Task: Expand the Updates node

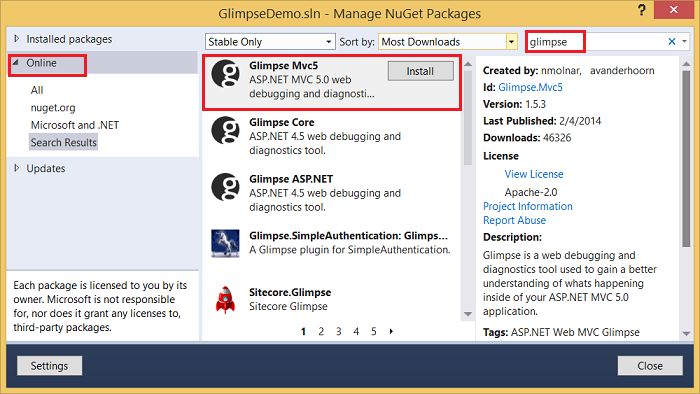Action: click(x=17, y=168)
